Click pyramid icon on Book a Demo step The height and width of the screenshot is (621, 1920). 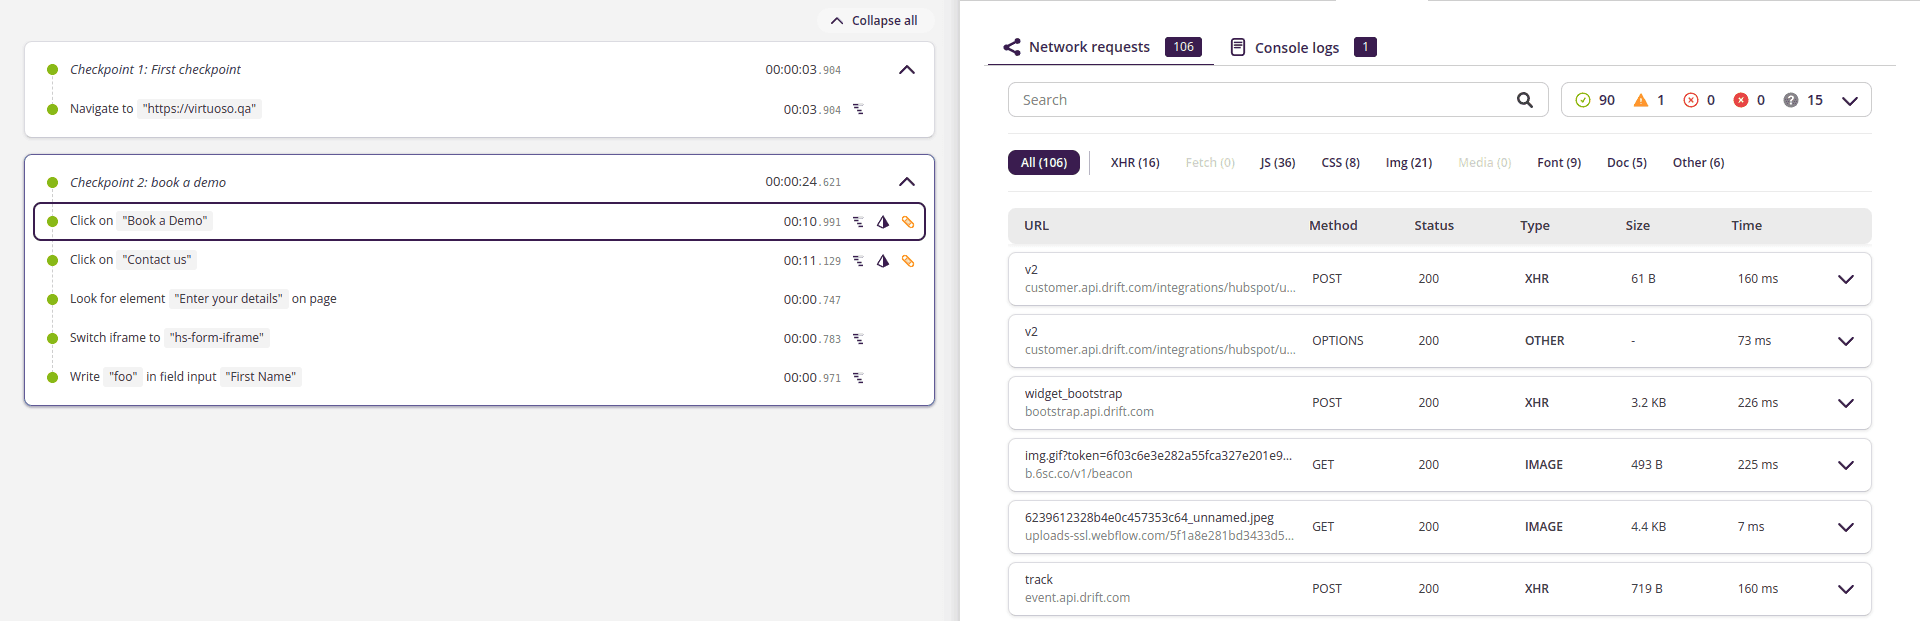pos(883,222)
